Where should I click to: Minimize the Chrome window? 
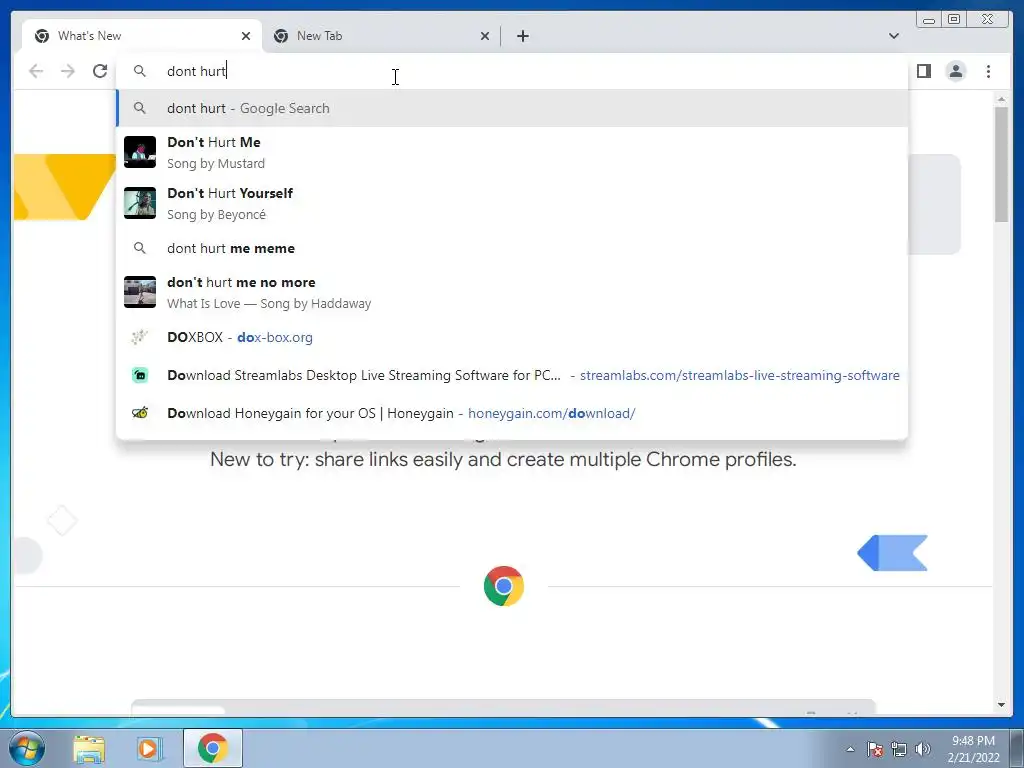tap(929, 20)
